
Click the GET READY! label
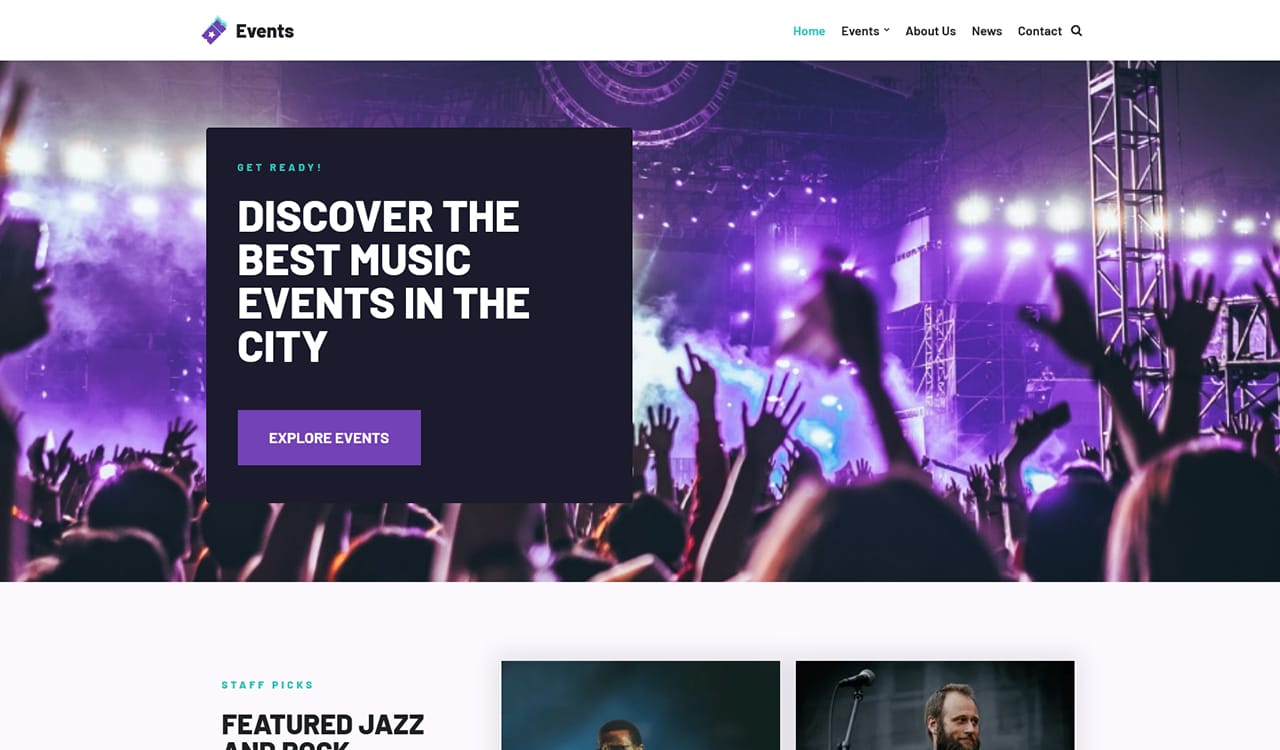pyautogui.click(x=280, y=168)
